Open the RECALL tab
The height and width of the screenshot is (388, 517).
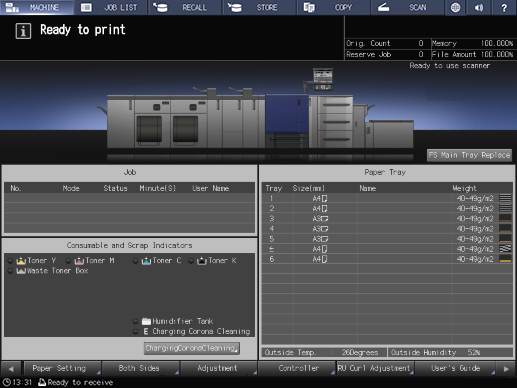[185, 7]
